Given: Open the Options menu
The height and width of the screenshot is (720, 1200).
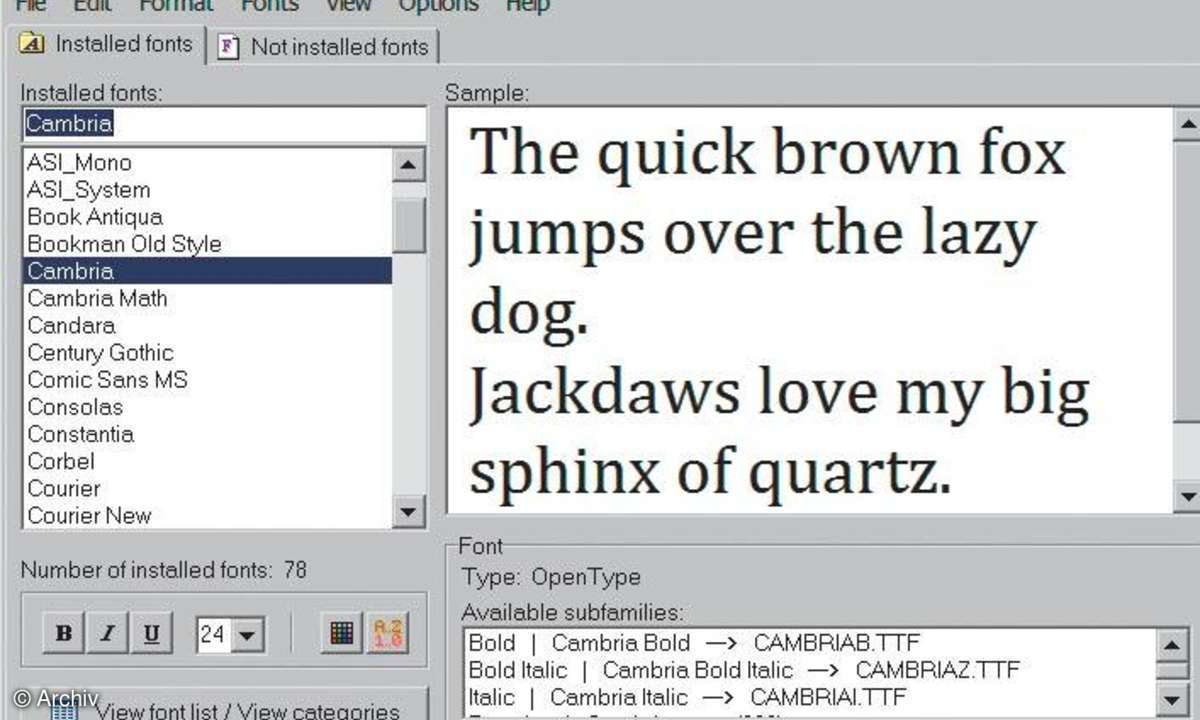Looking at the screenshot, I should click(438, 5).
